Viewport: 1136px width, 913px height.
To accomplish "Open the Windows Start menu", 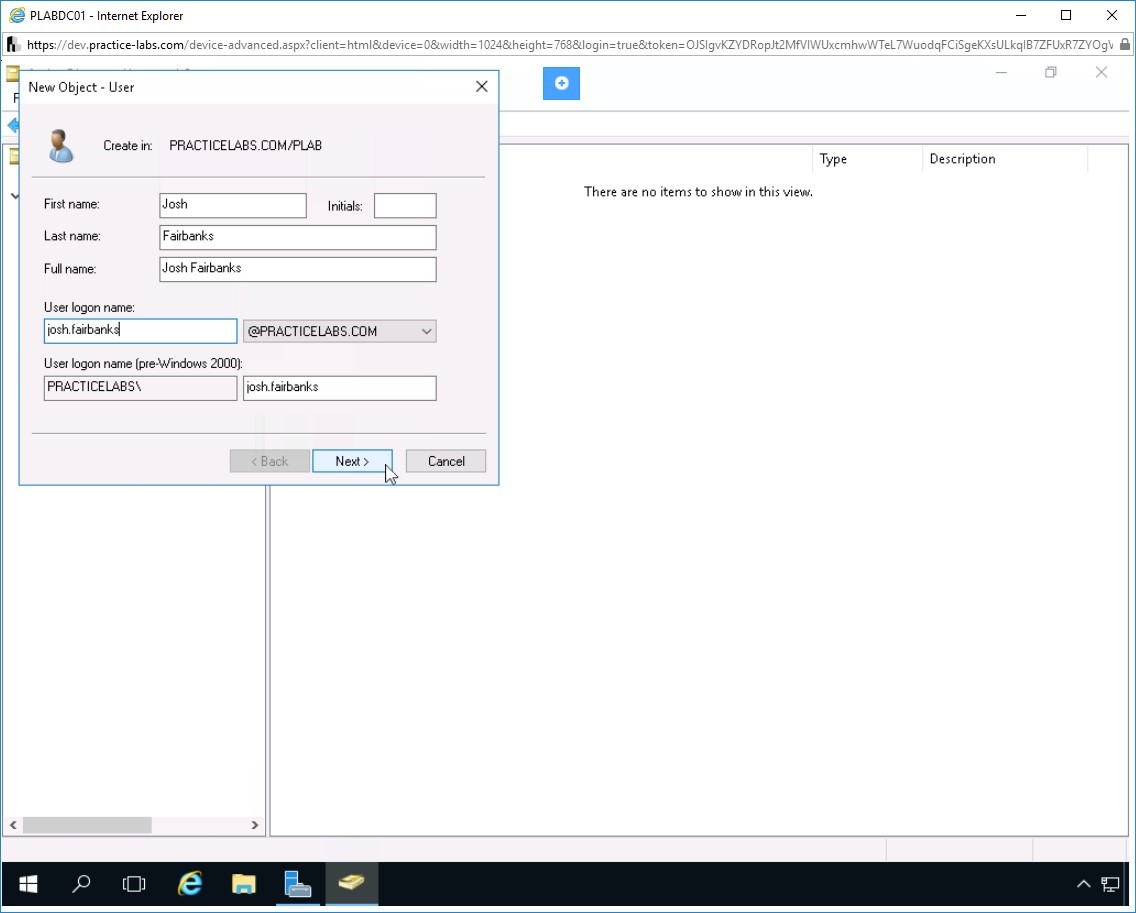I will click(28, 883).
